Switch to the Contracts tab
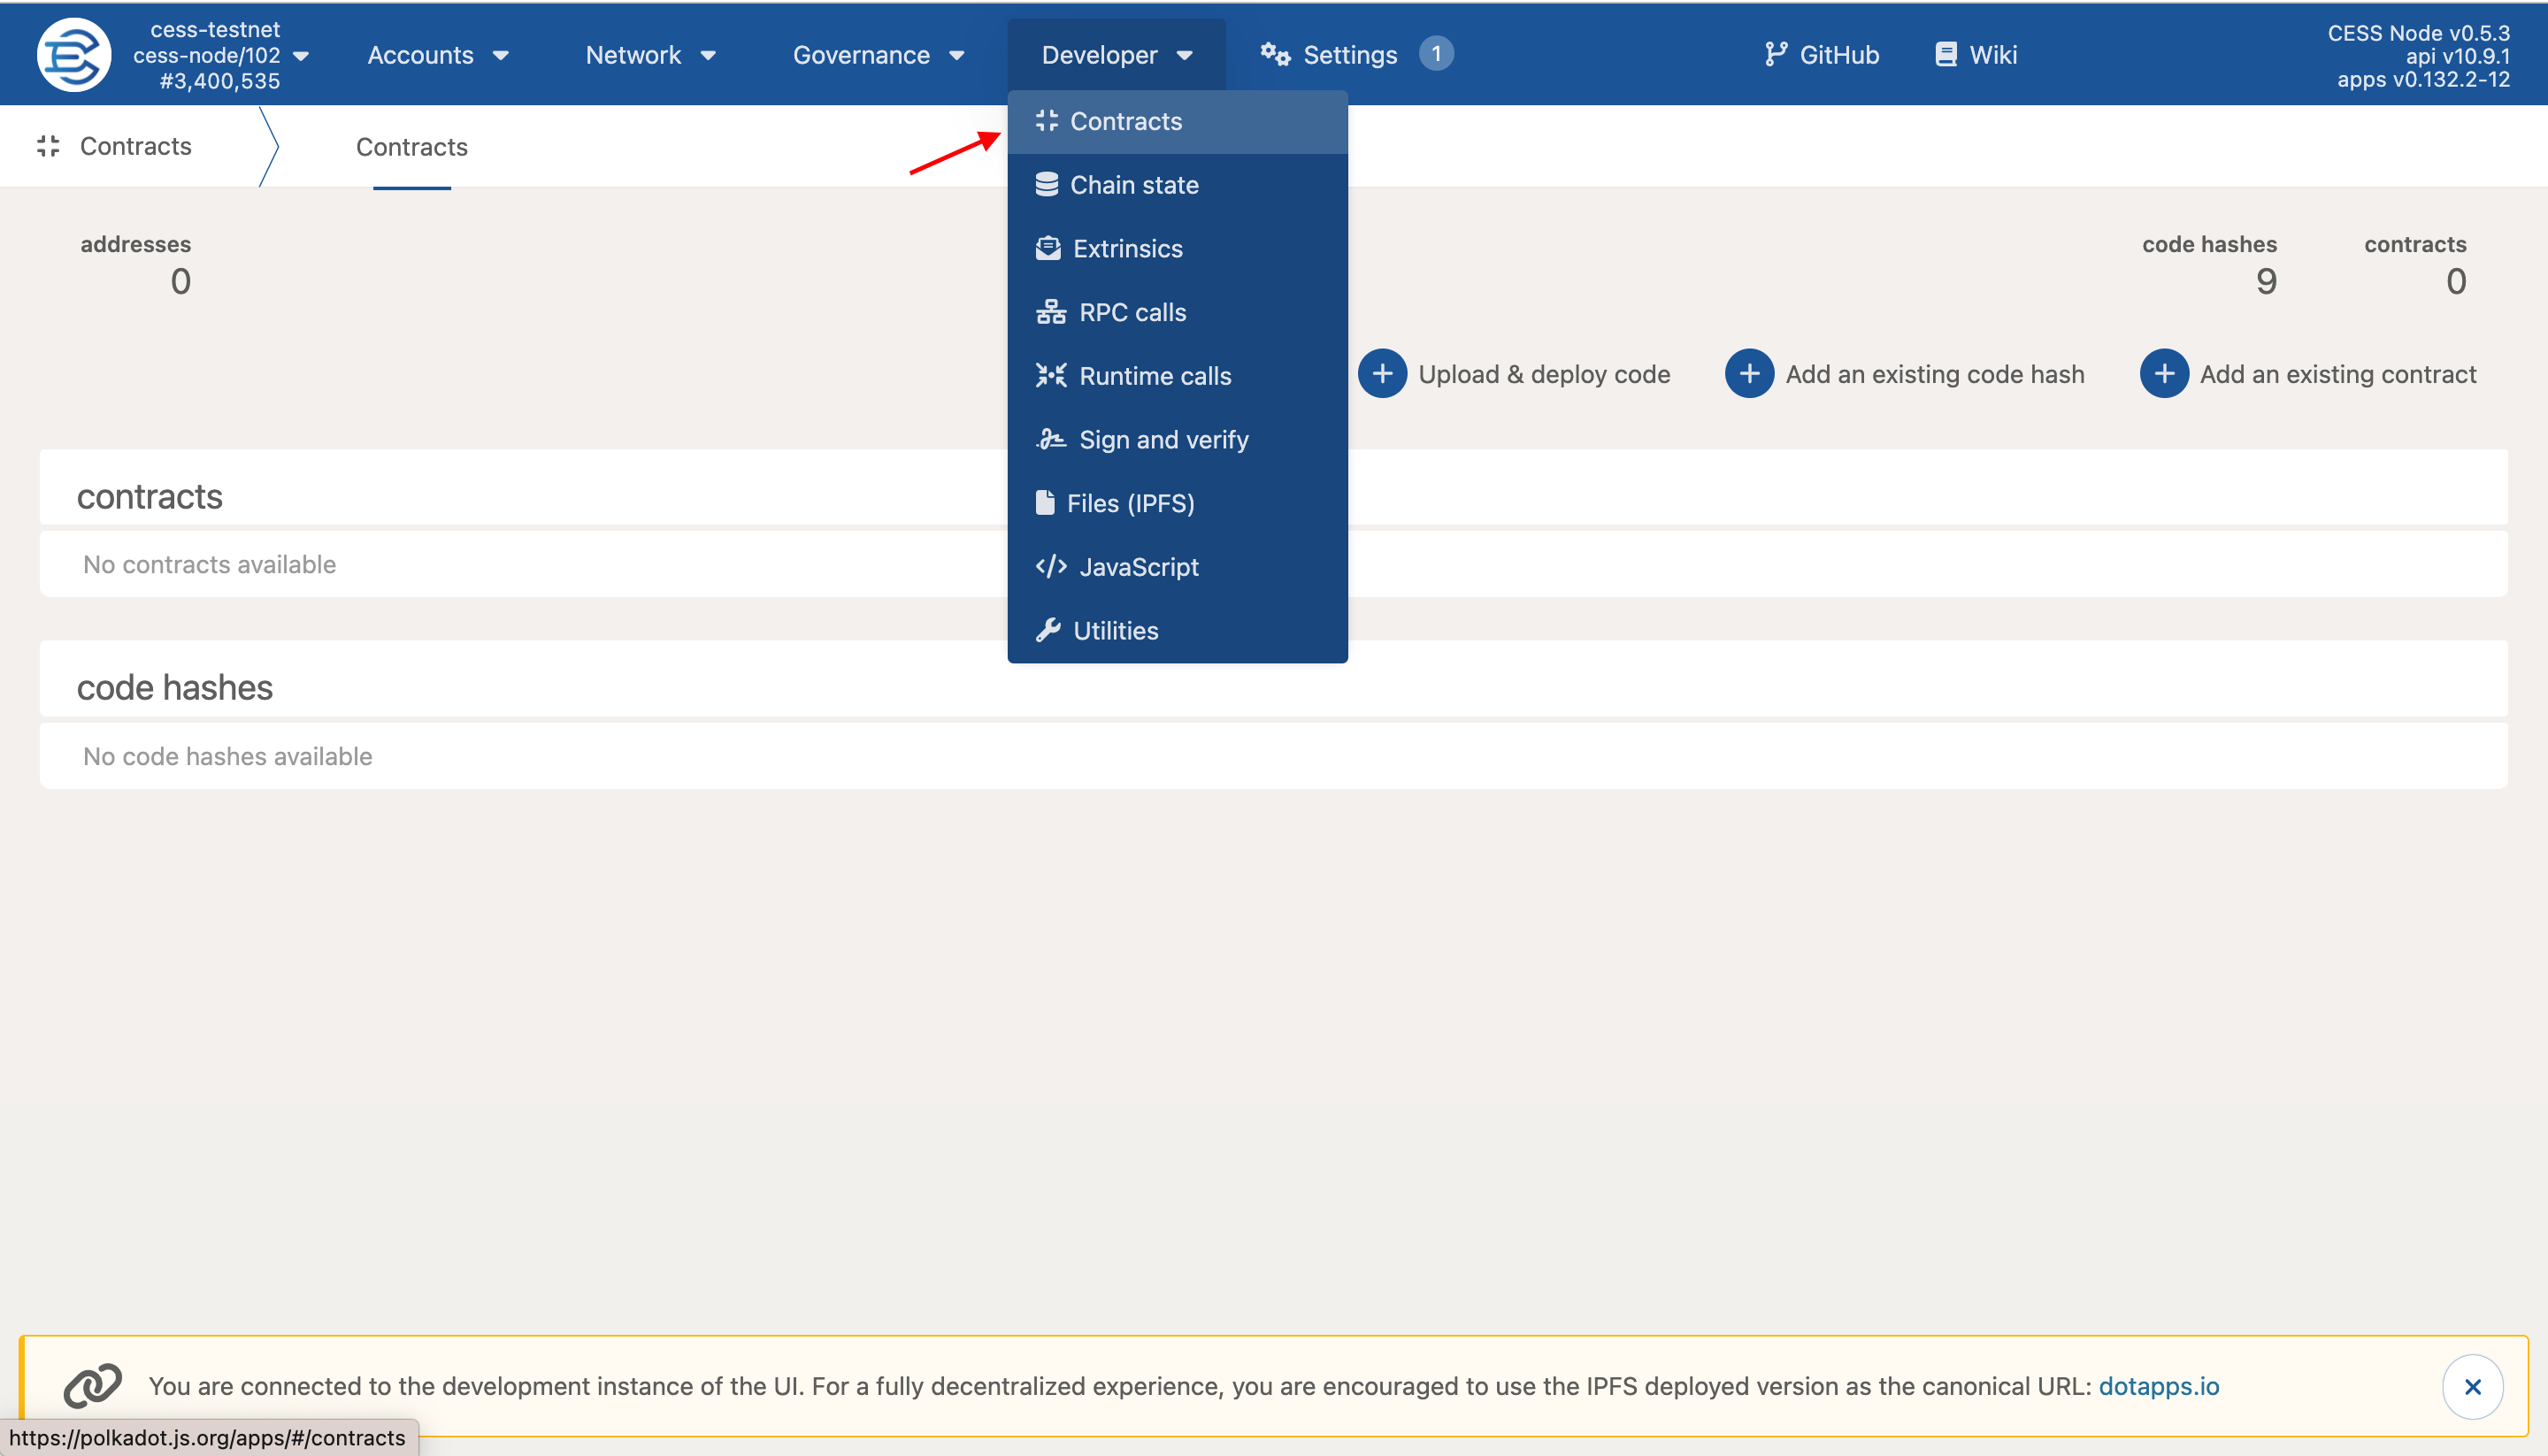Image resolution: width=2548 pixels, height=1456 pixels. click(x=412, y=147)
